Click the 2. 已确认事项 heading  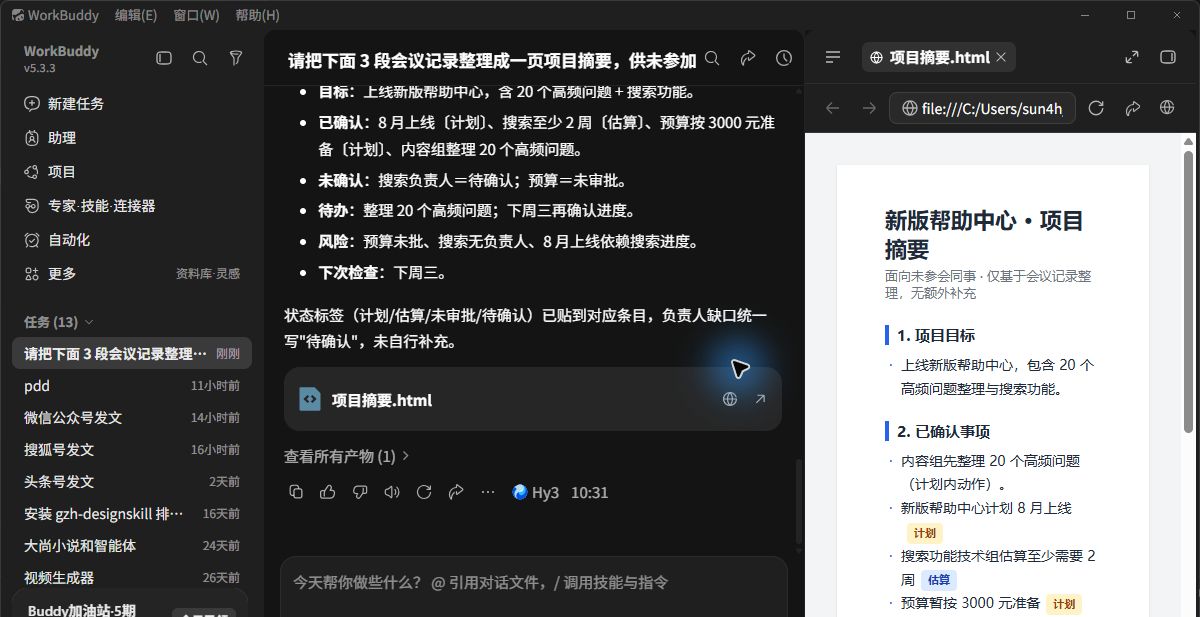tap(943, 431)
